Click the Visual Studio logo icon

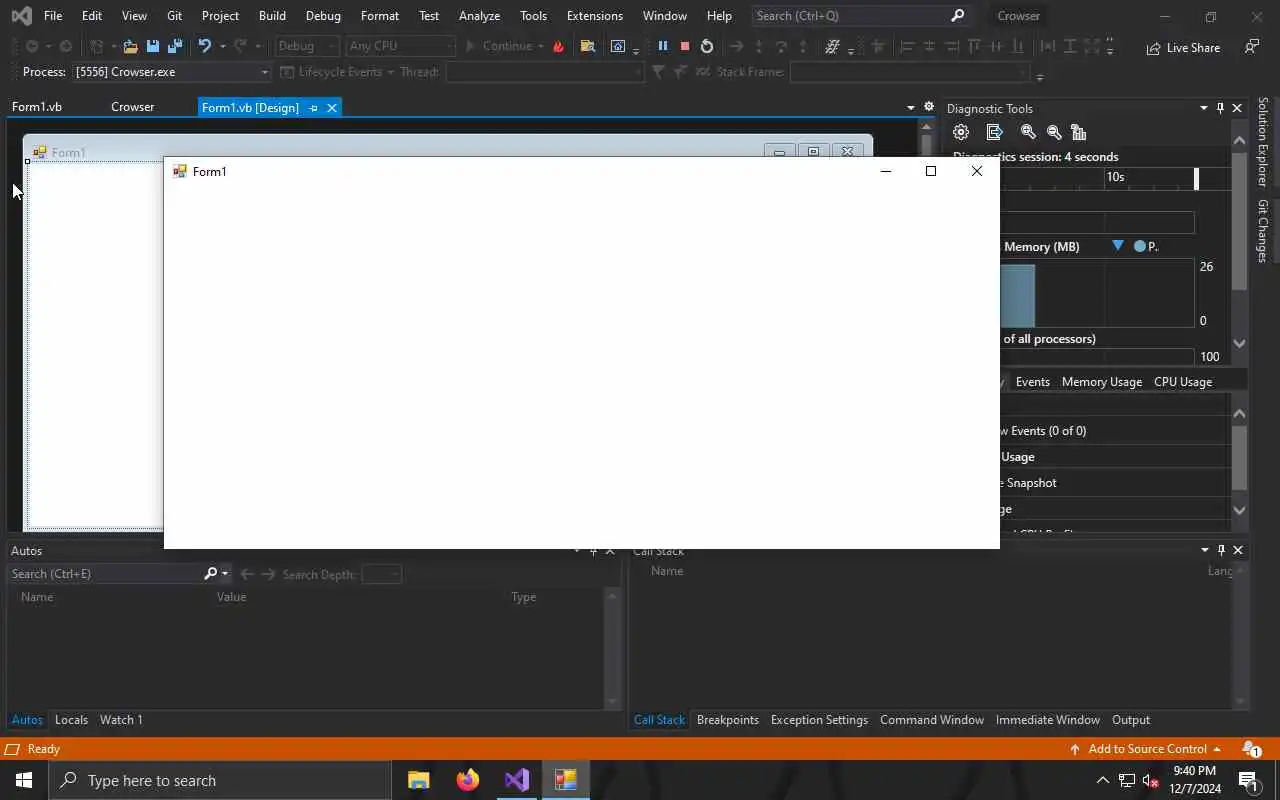(21, 16)
